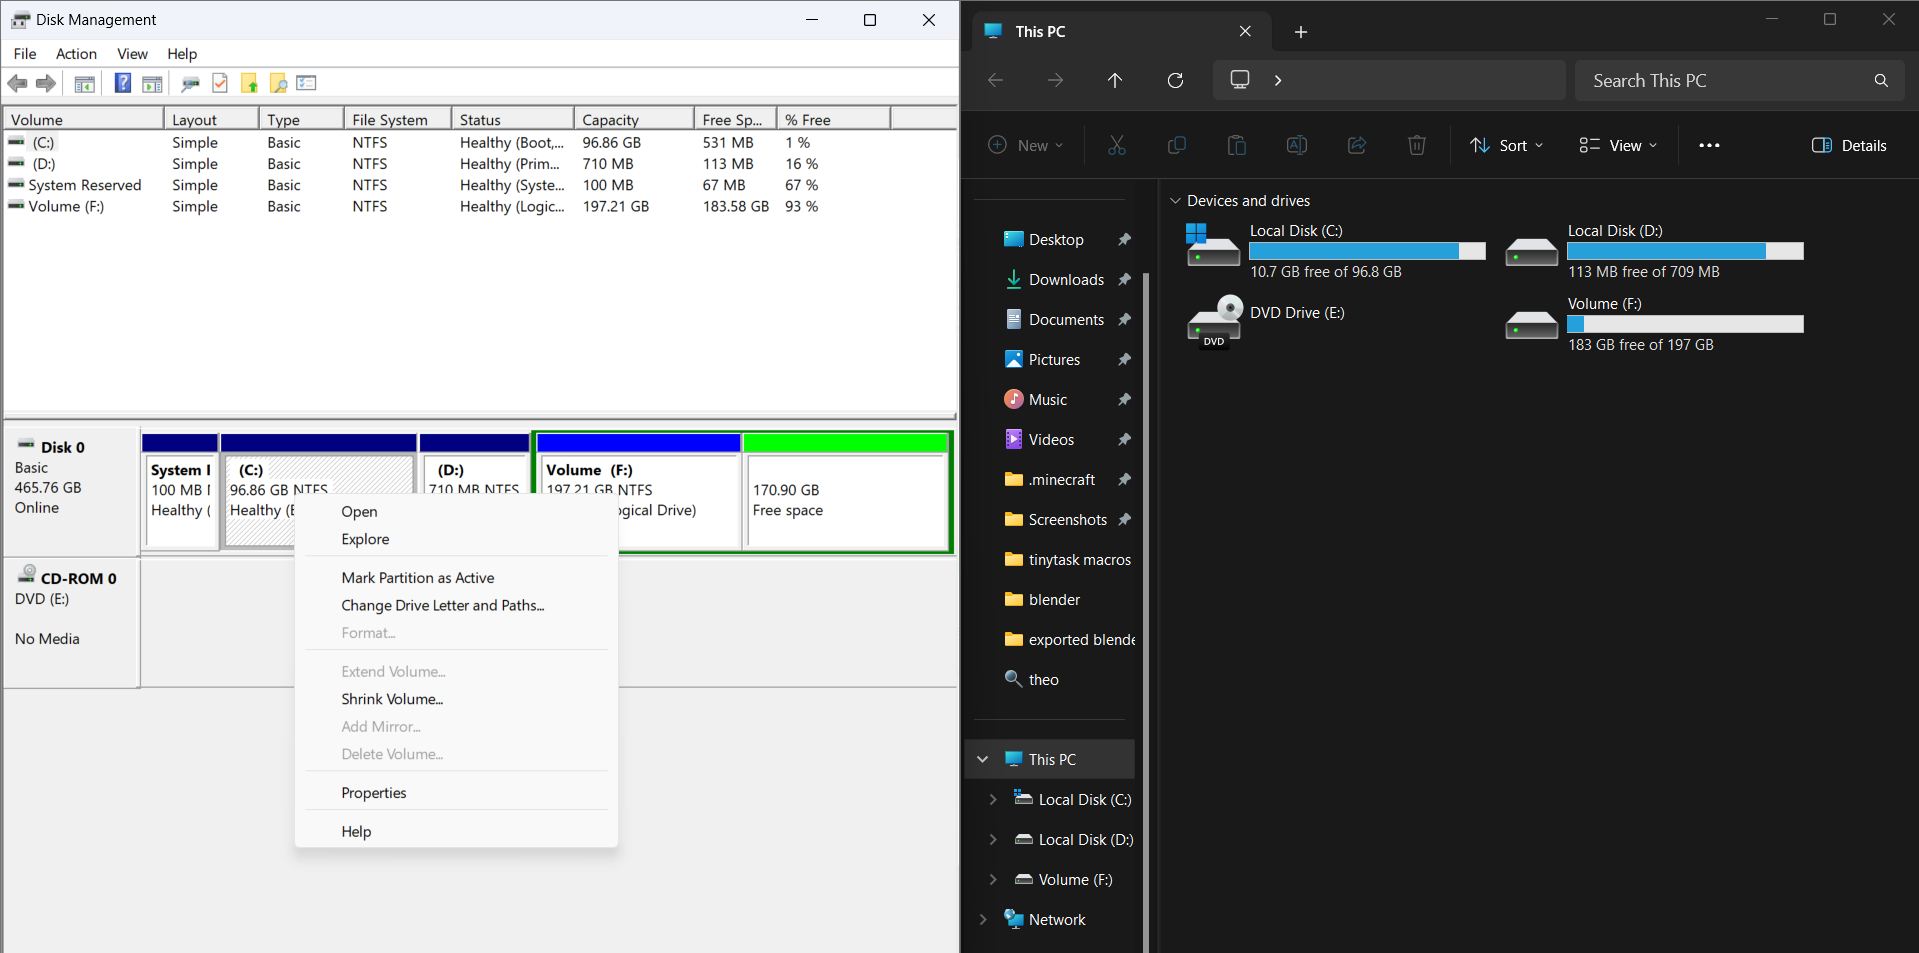The width and height of the screenshot is (1919, 953).
Task: Open the Sort dropdown
Action: click(x=1506, y=145)
